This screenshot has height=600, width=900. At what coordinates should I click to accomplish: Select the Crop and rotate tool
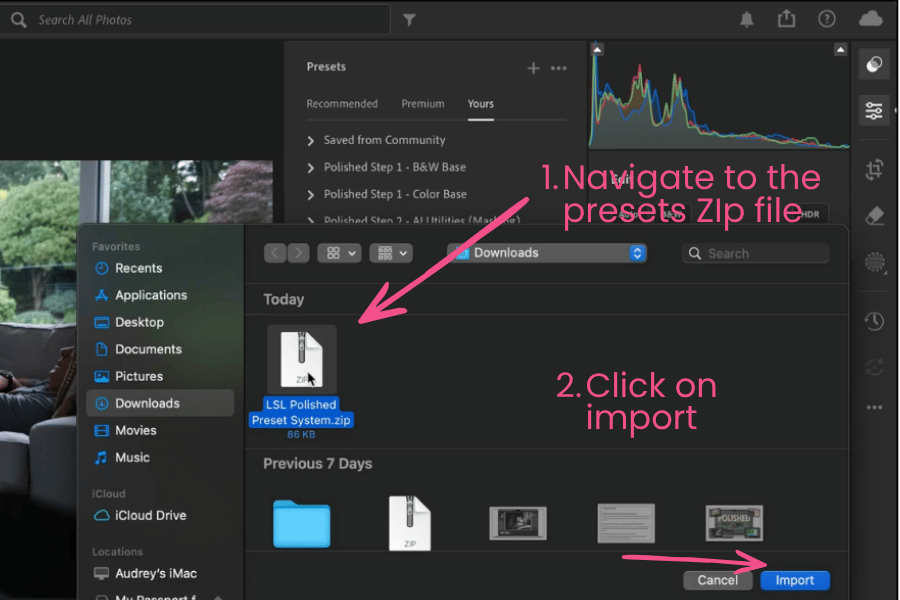point(874,169)
